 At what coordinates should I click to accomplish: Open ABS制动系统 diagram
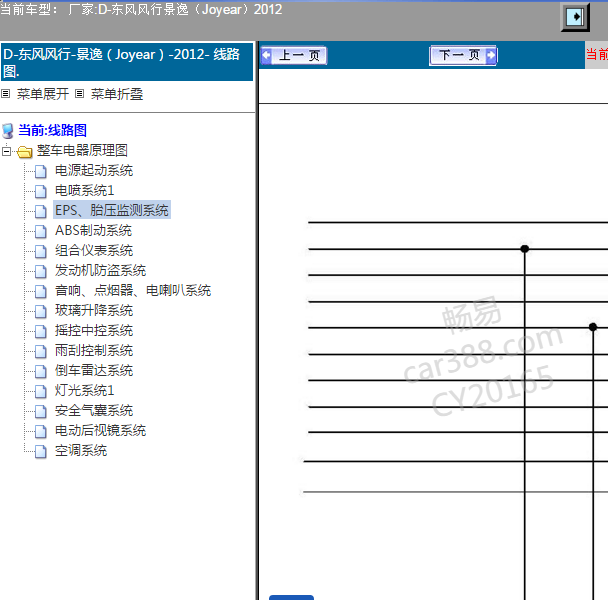(x=93, y=230)
